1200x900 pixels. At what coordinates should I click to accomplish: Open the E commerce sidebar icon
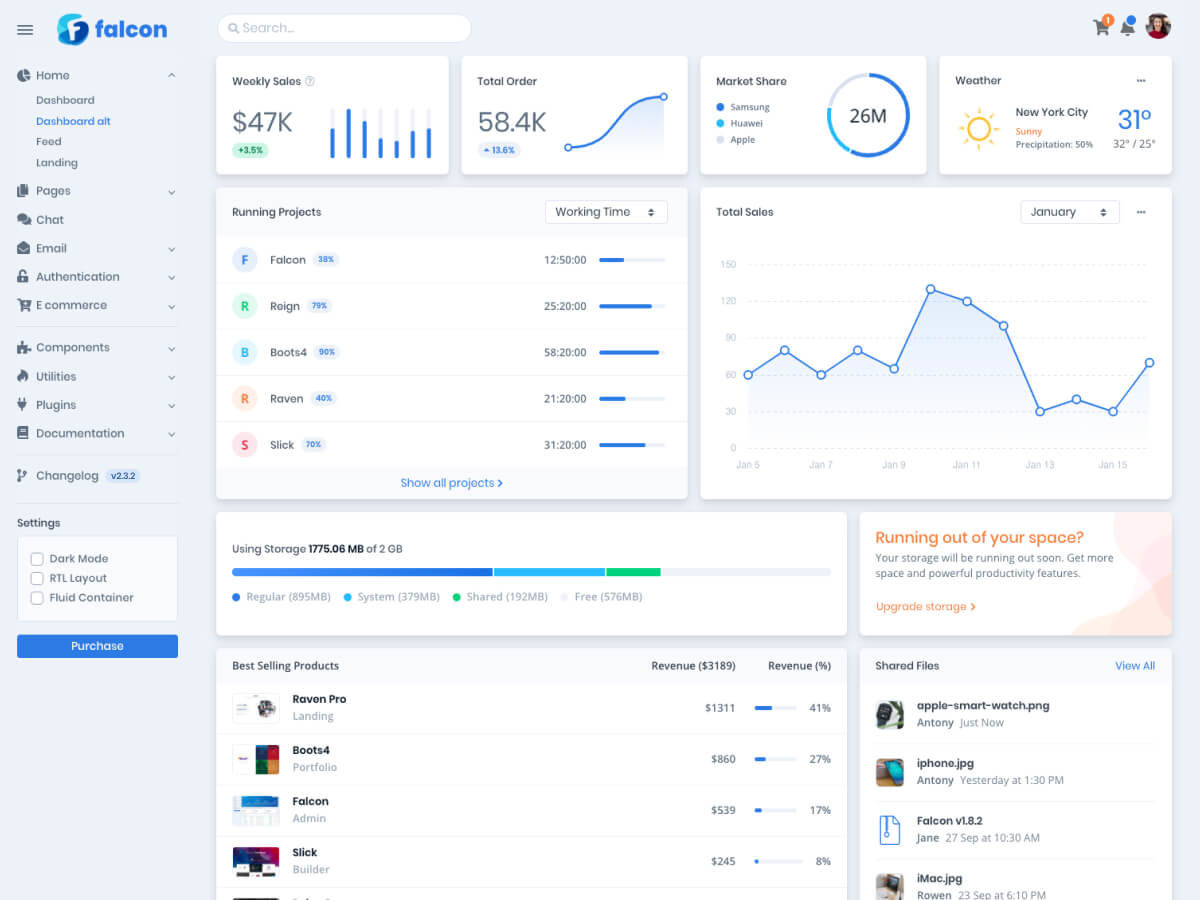tap(23, 305)
